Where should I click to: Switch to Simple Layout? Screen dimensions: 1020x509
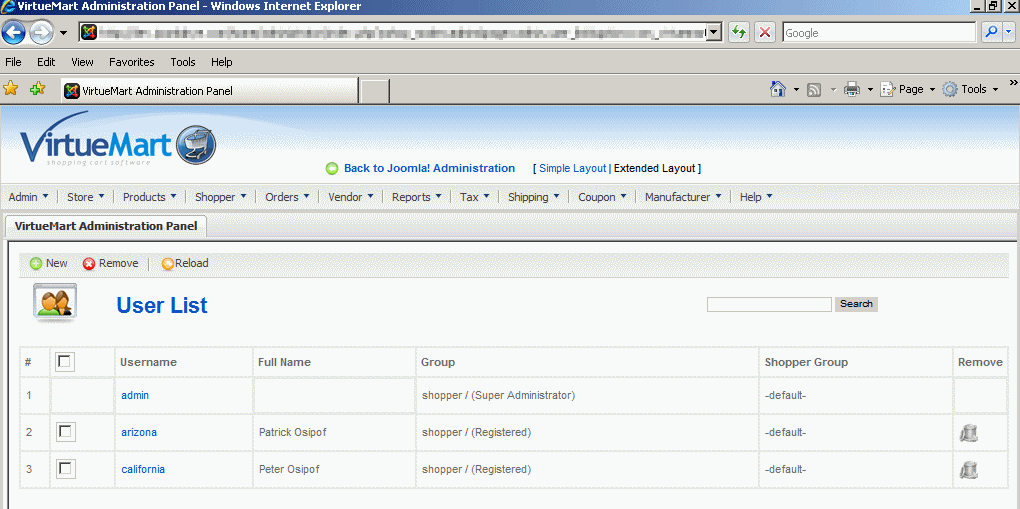coord(572,168)
